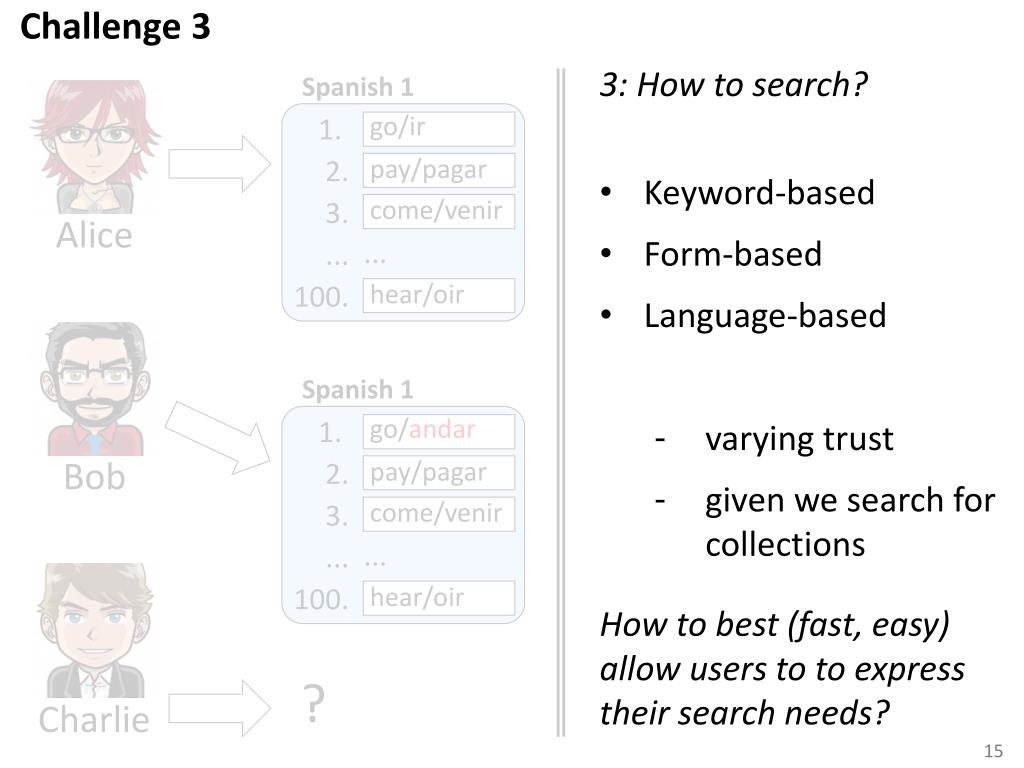Click the first Spanish 1 heading
Screen dimensions: 1024x768
tap(357, 87)
